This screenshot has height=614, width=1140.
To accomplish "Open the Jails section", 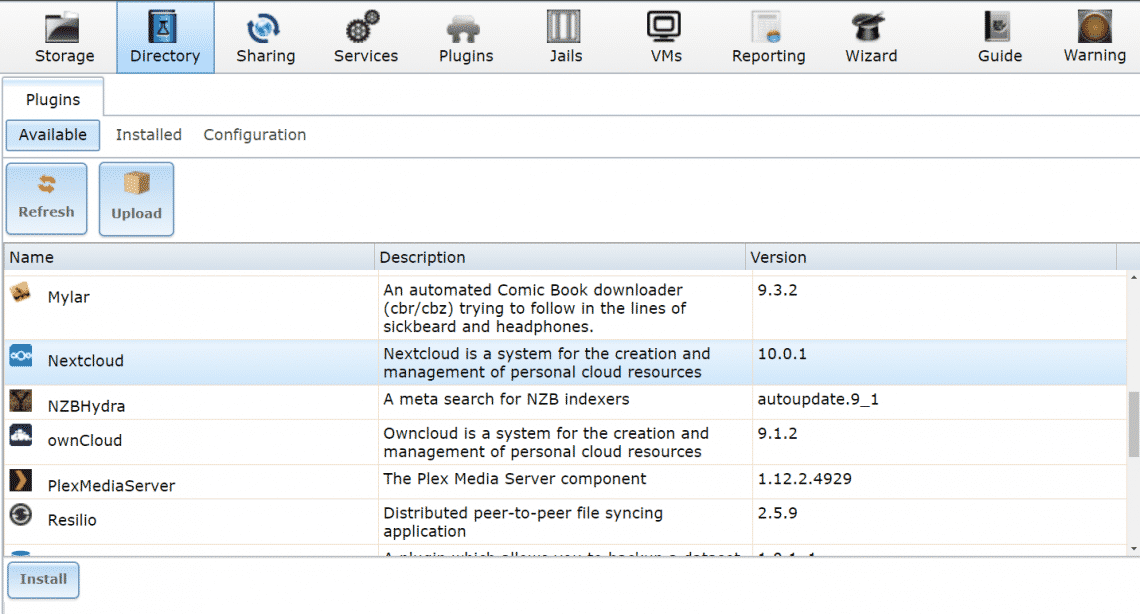I will [x=565, y=38].
